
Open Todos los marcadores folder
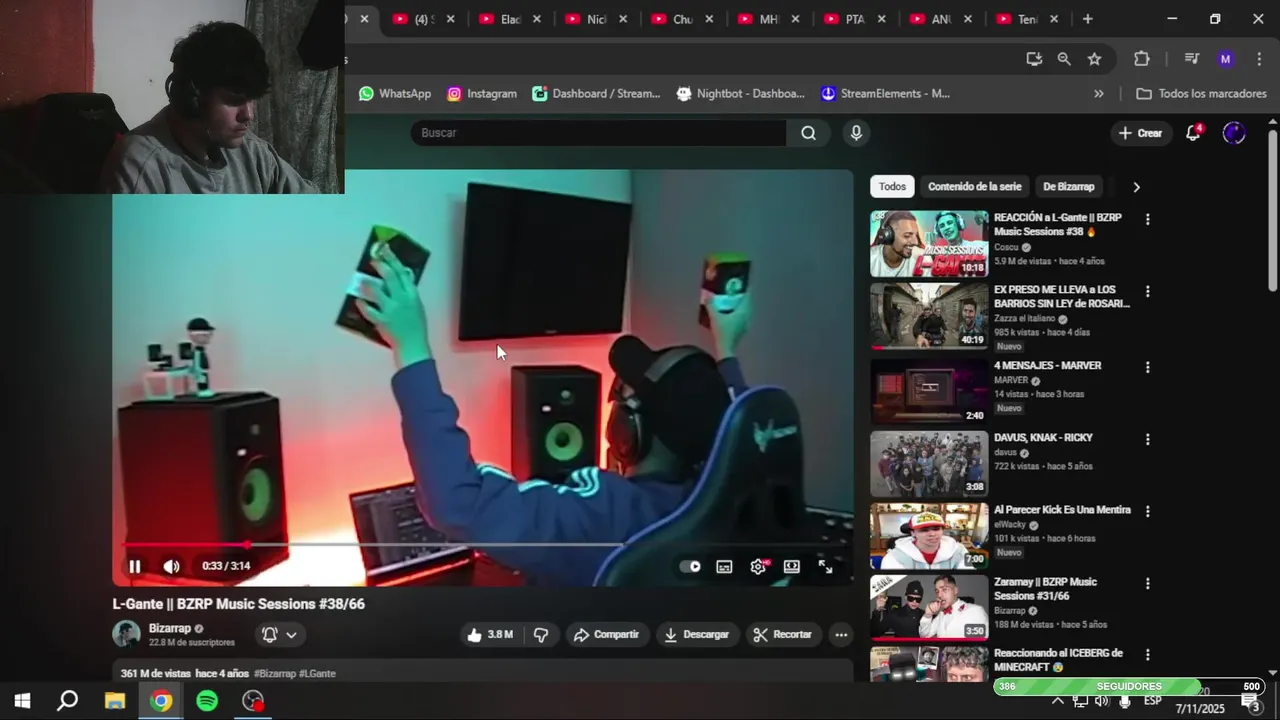pyautogui.click(x=1201, y=93)
